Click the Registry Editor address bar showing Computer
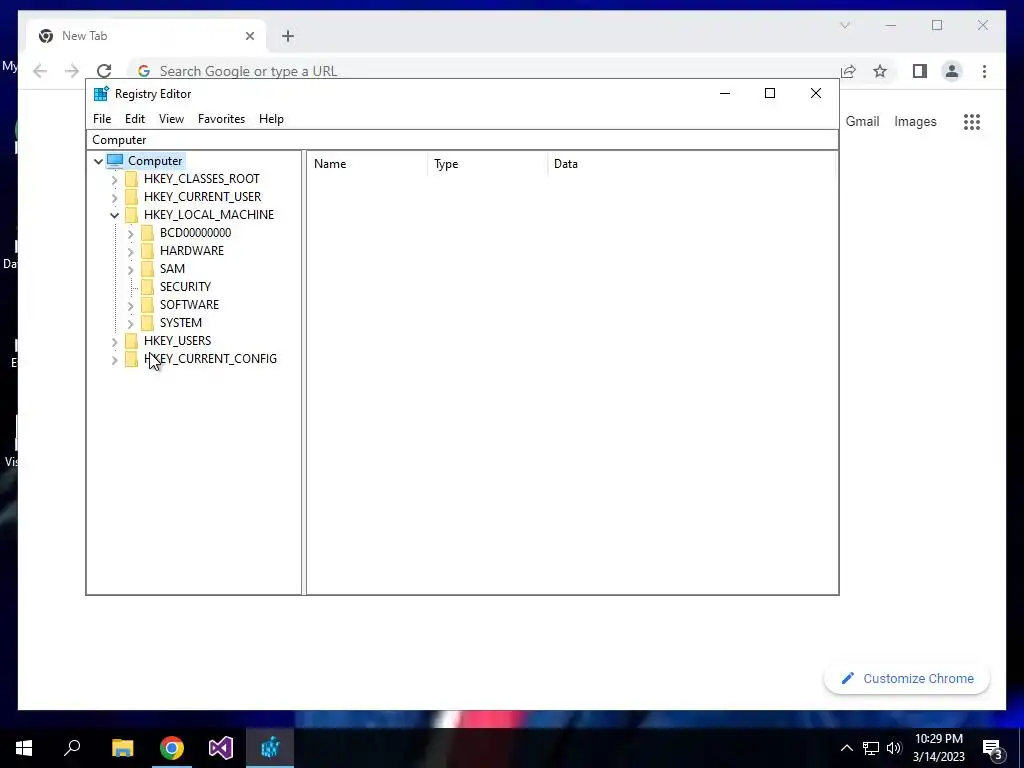This screenshot has width=1024, height=768. pyautogui.click(x=462, y=140)
